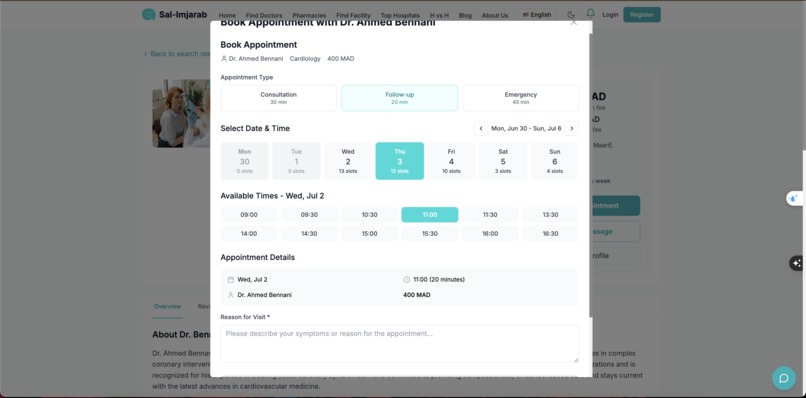Click Back to search results link
The height and width of the screenshot is (398, 806).
[176, 54]
